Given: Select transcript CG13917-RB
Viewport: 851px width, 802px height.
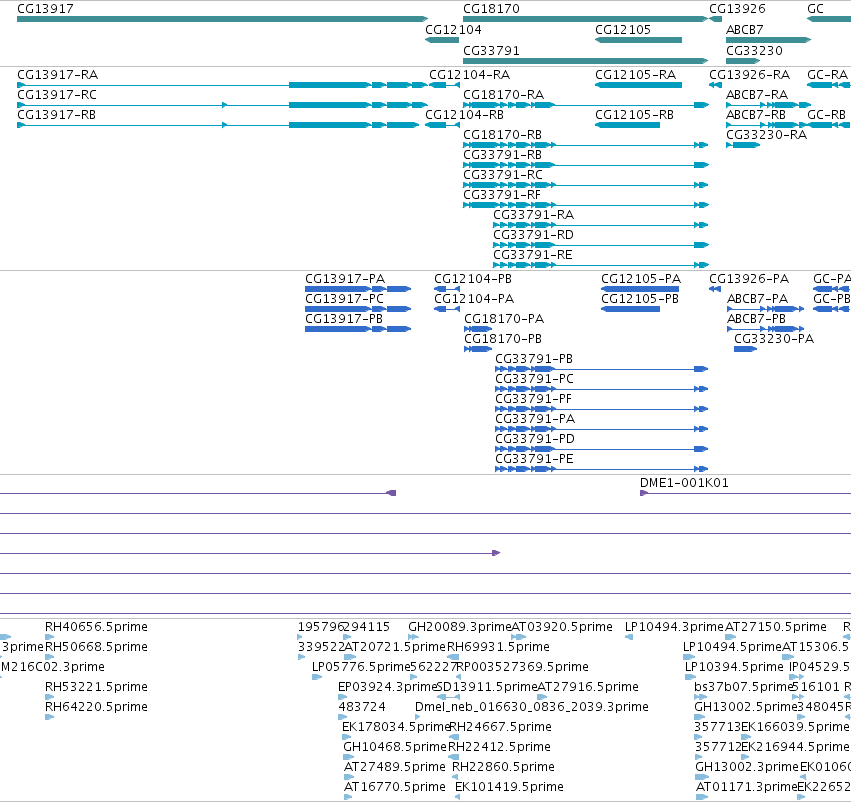Looking at the screenshot, I should [218, 125].
